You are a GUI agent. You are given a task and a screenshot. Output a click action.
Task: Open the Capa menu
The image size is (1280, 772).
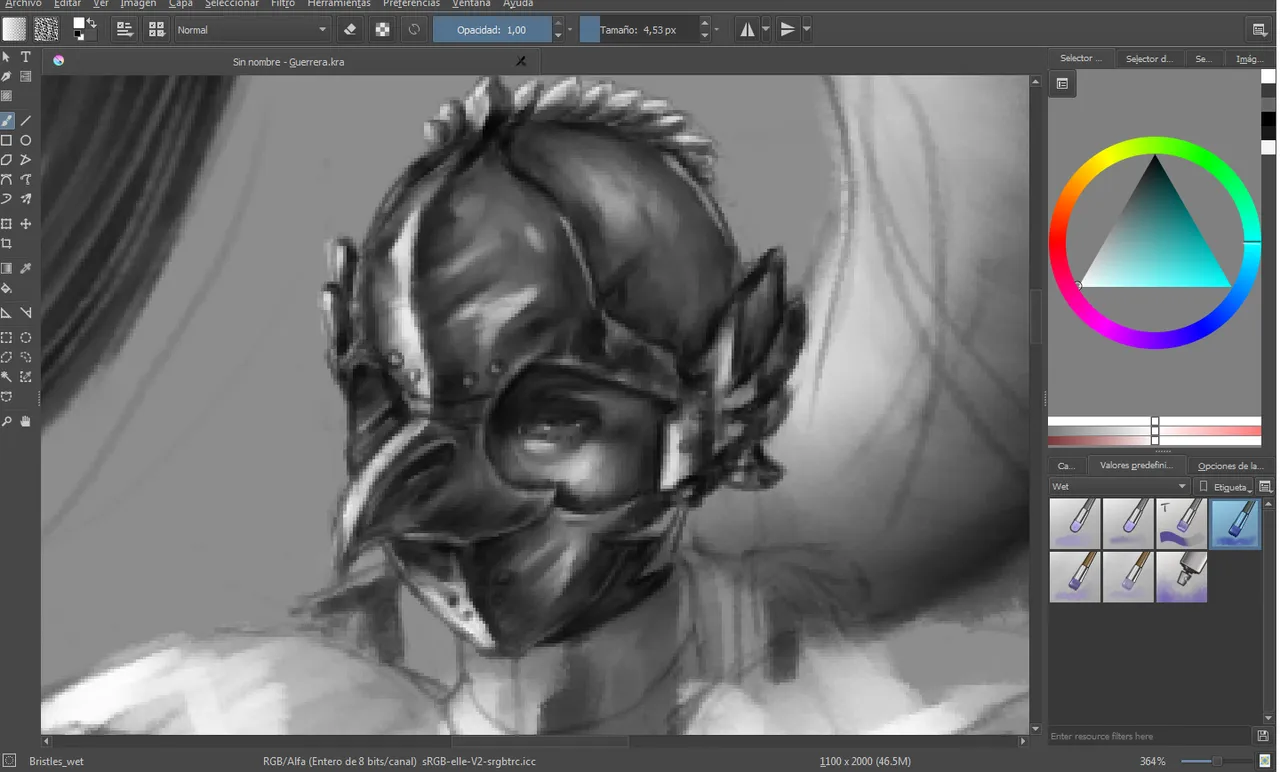click(x=181, y=4)
